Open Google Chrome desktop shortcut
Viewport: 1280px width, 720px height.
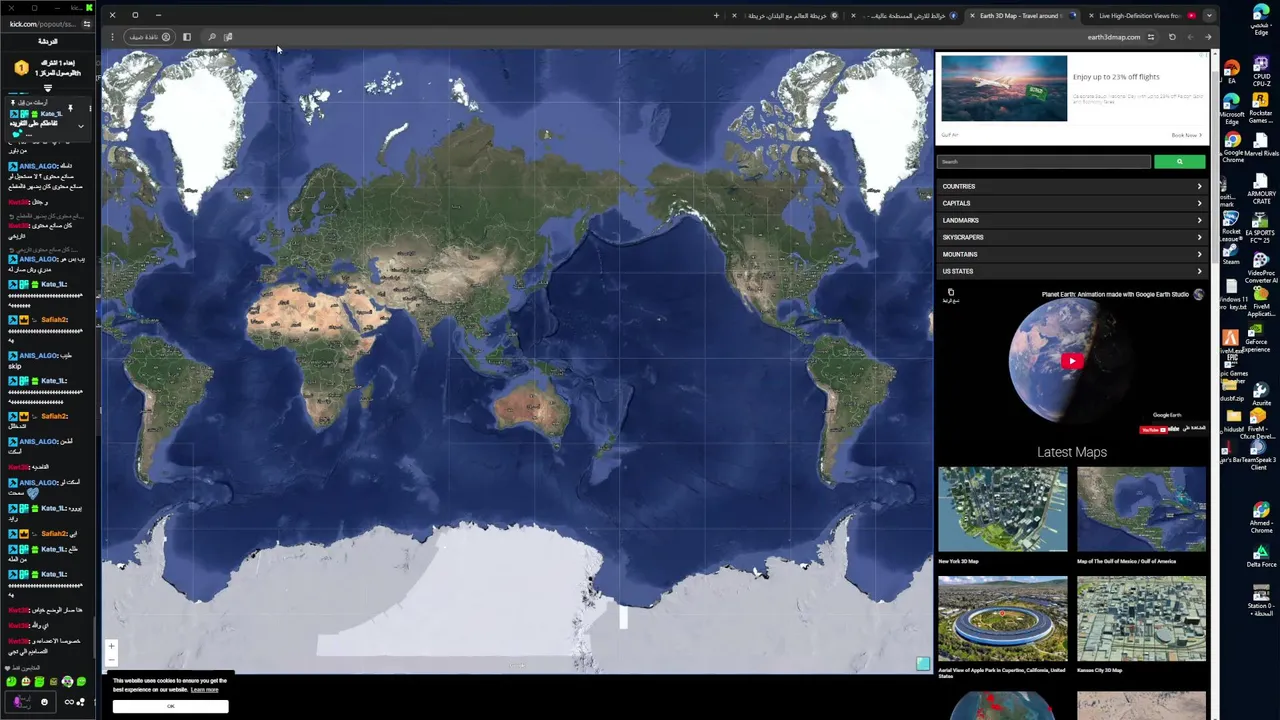(x=1233, y=147)
